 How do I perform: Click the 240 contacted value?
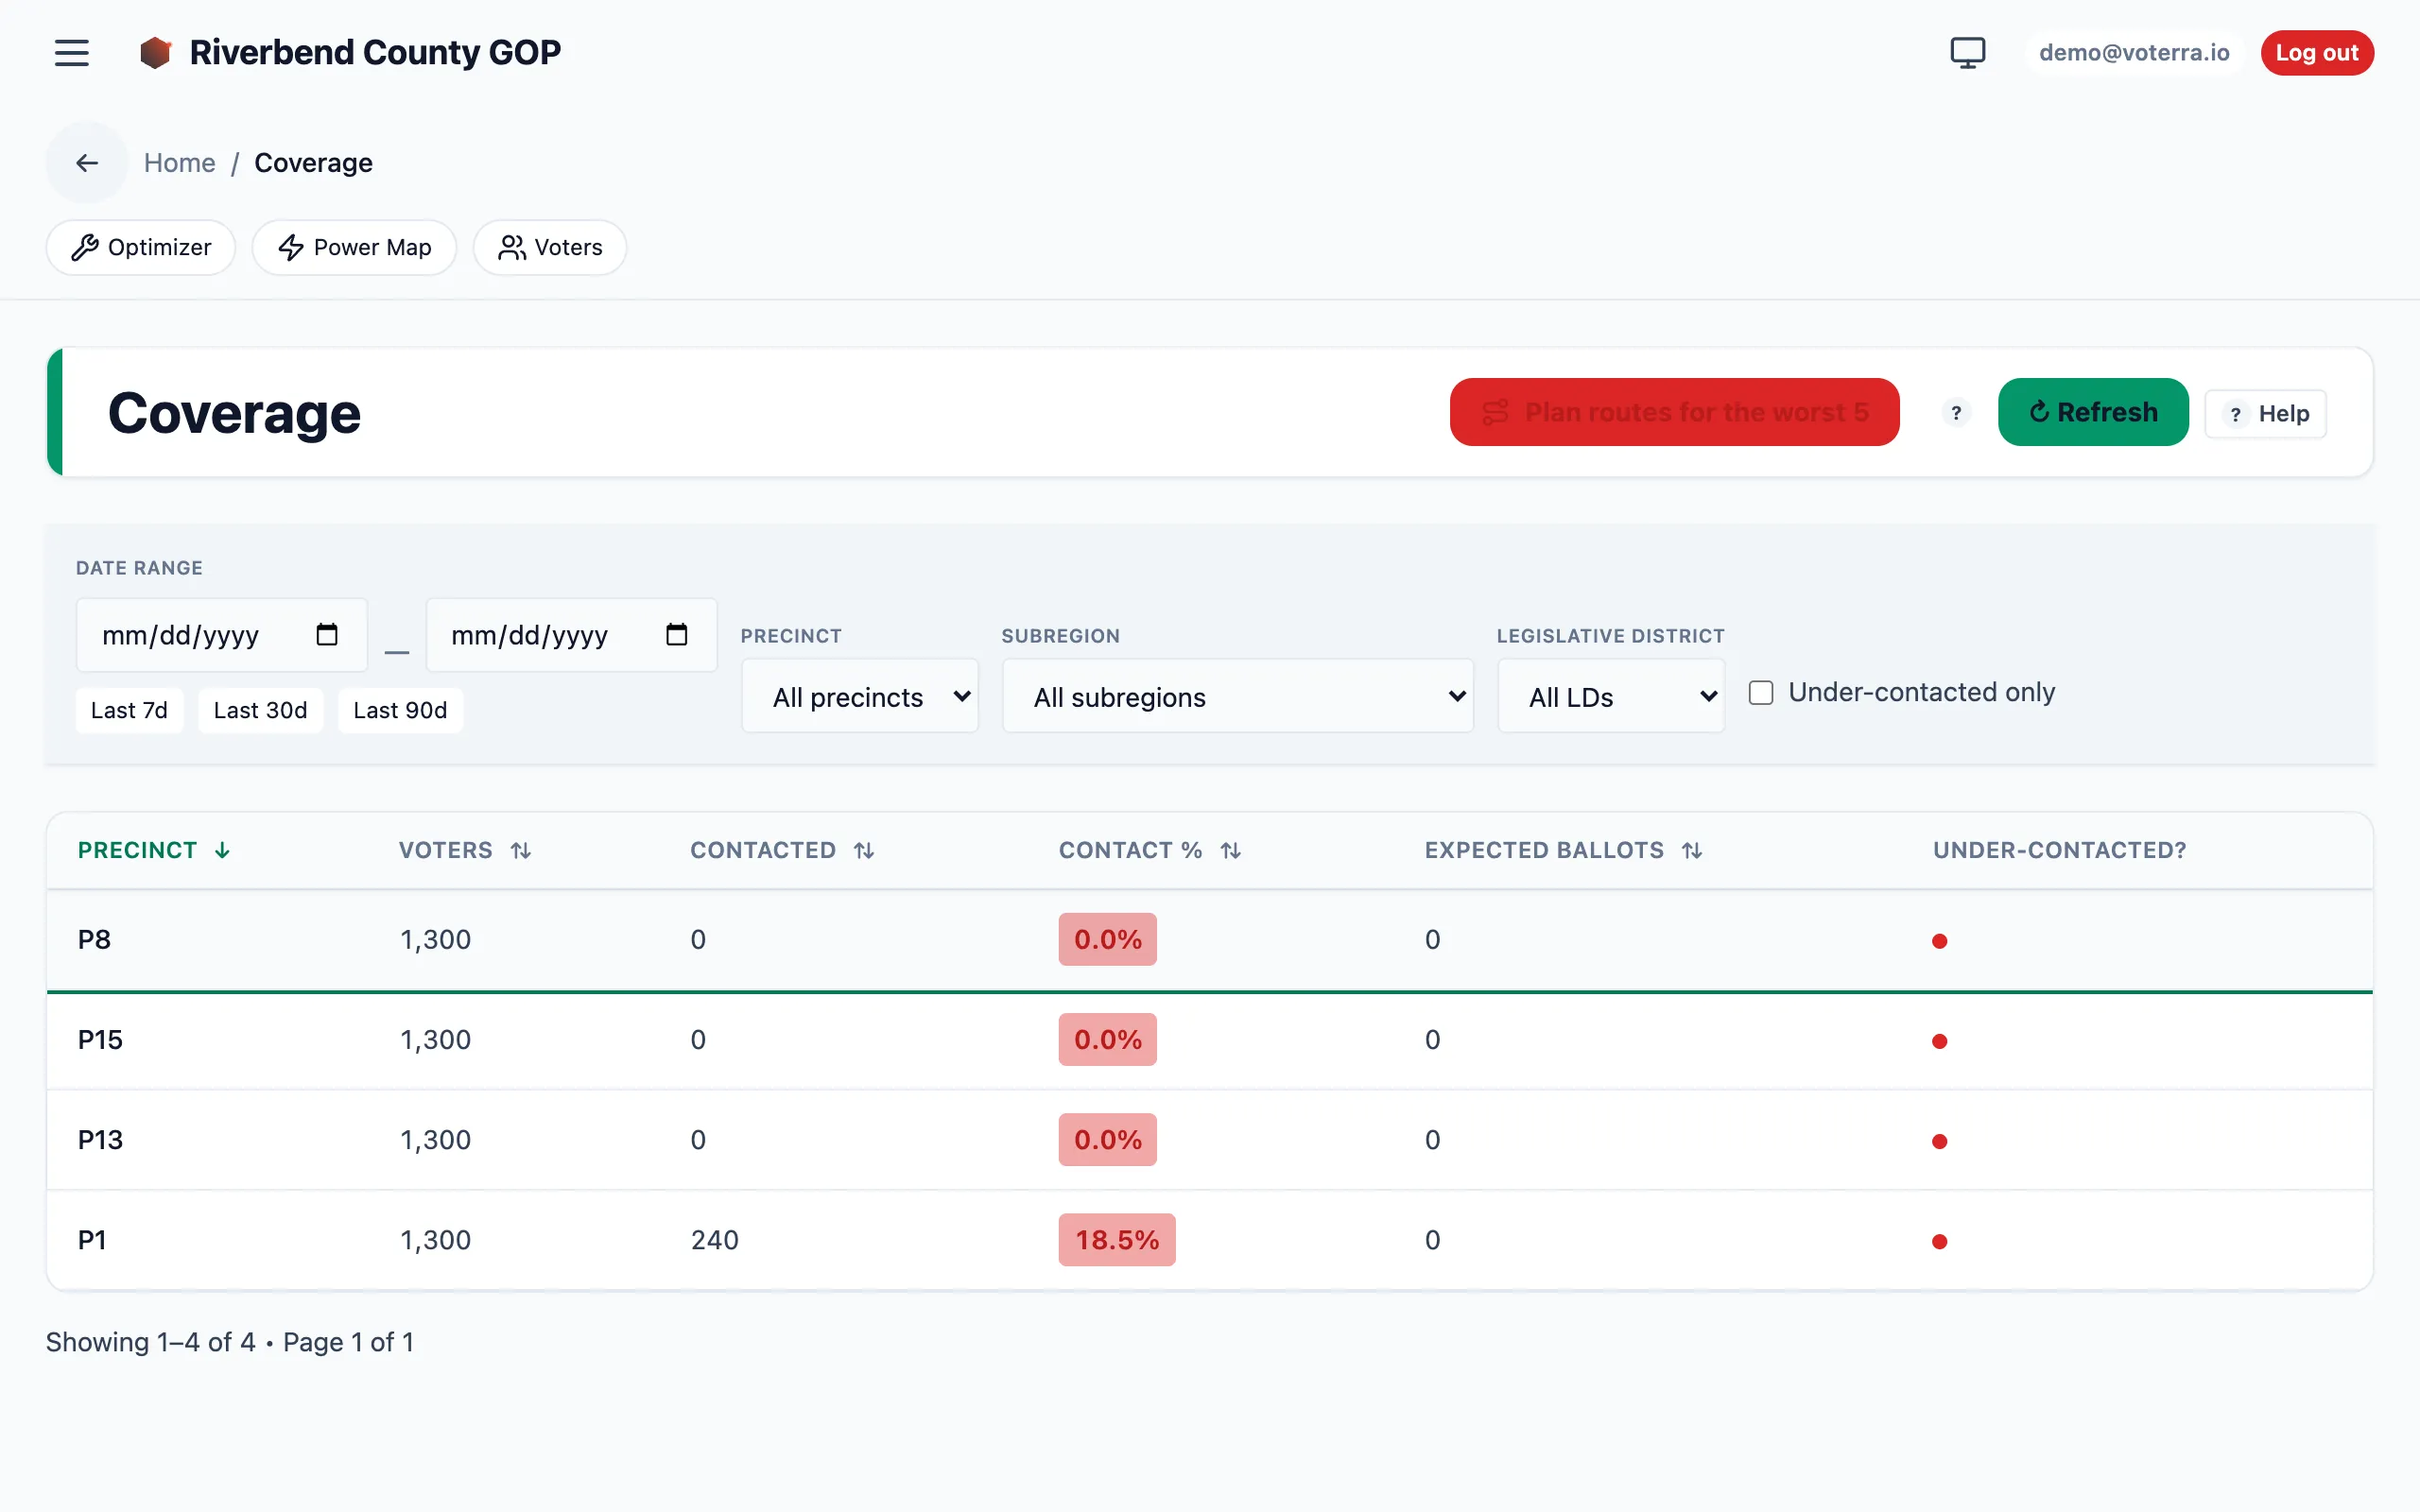tap(714, 1240)
